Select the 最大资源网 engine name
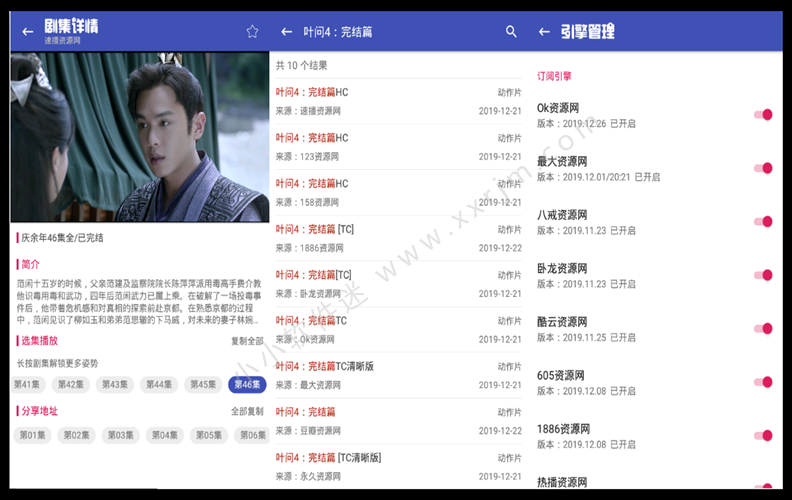 [x=562, y=162]
